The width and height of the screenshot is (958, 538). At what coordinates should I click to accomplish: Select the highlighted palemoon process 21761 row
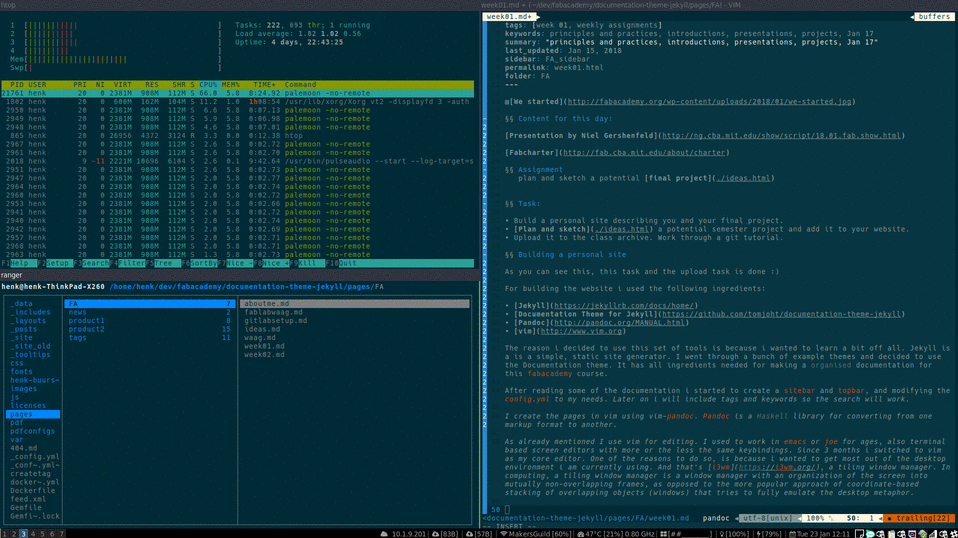tap(237, 93)
